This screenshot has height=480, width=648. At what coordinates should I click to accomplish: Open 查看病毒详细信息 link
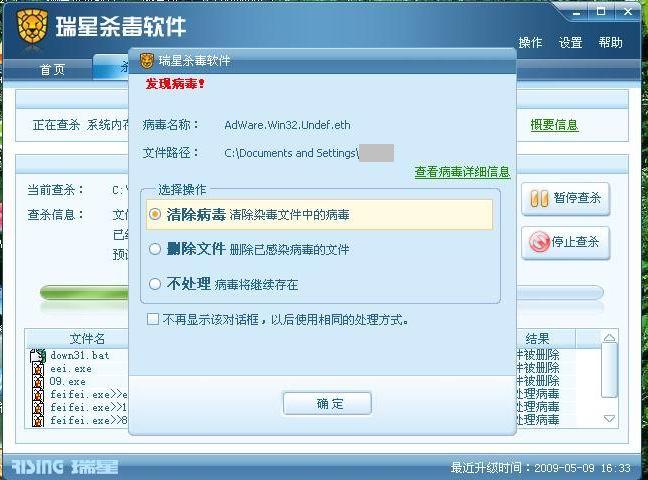462,172
